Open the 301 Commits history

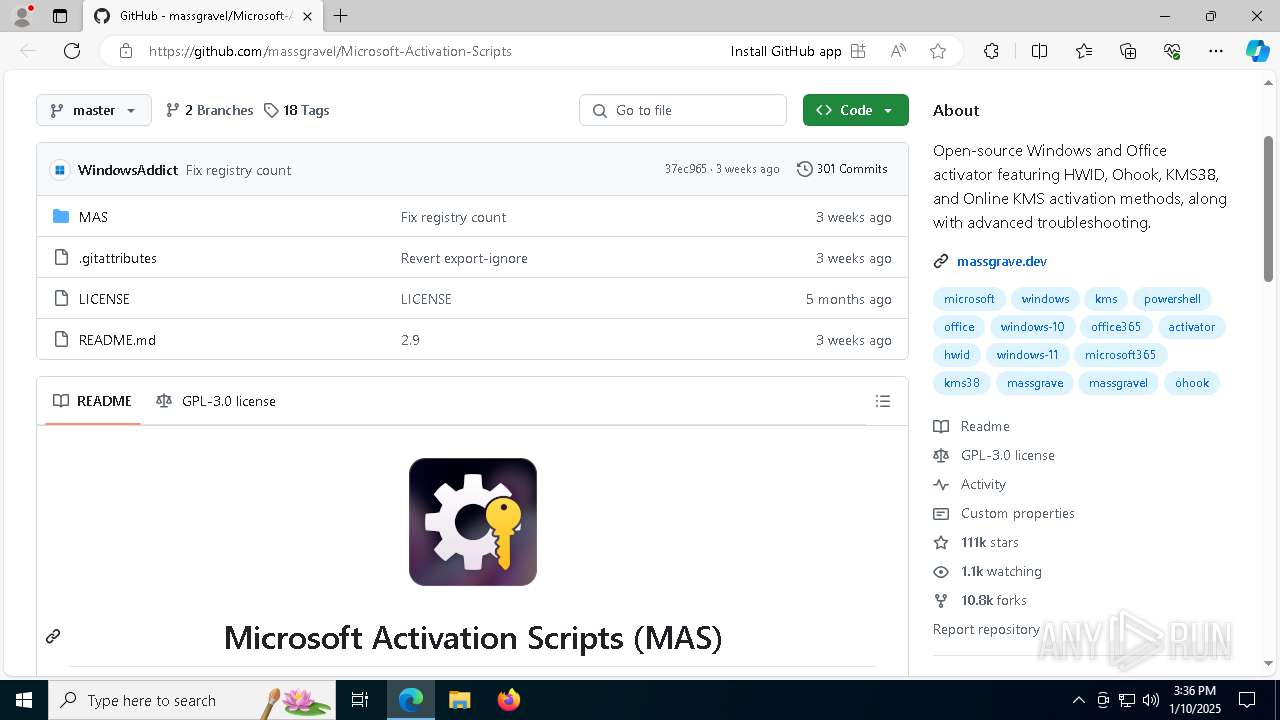(x=842, y=169)
